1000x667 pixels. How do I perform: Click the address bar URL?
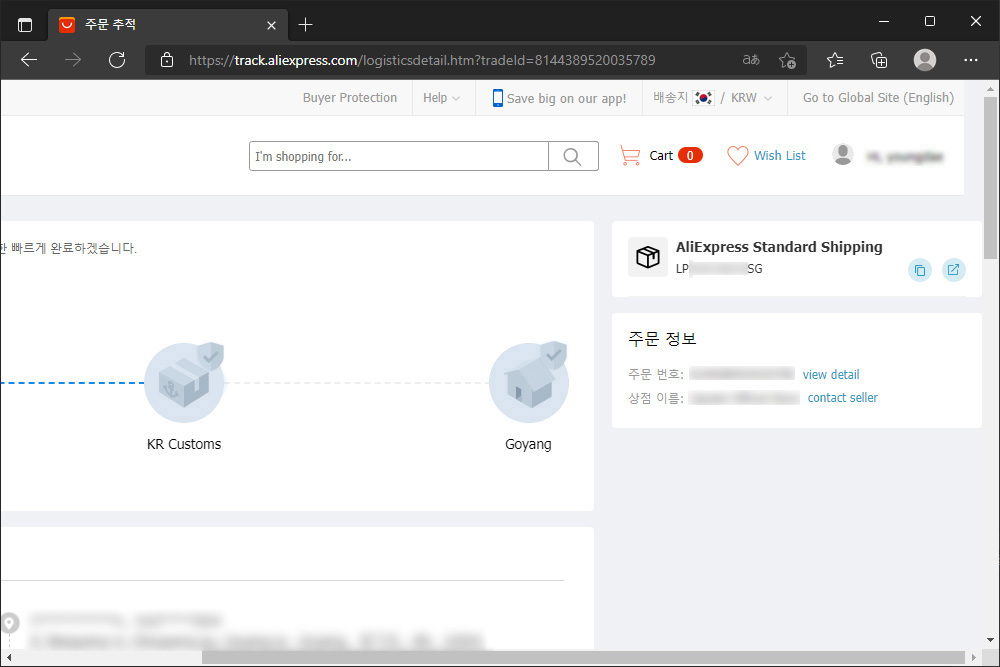(422, 60)
